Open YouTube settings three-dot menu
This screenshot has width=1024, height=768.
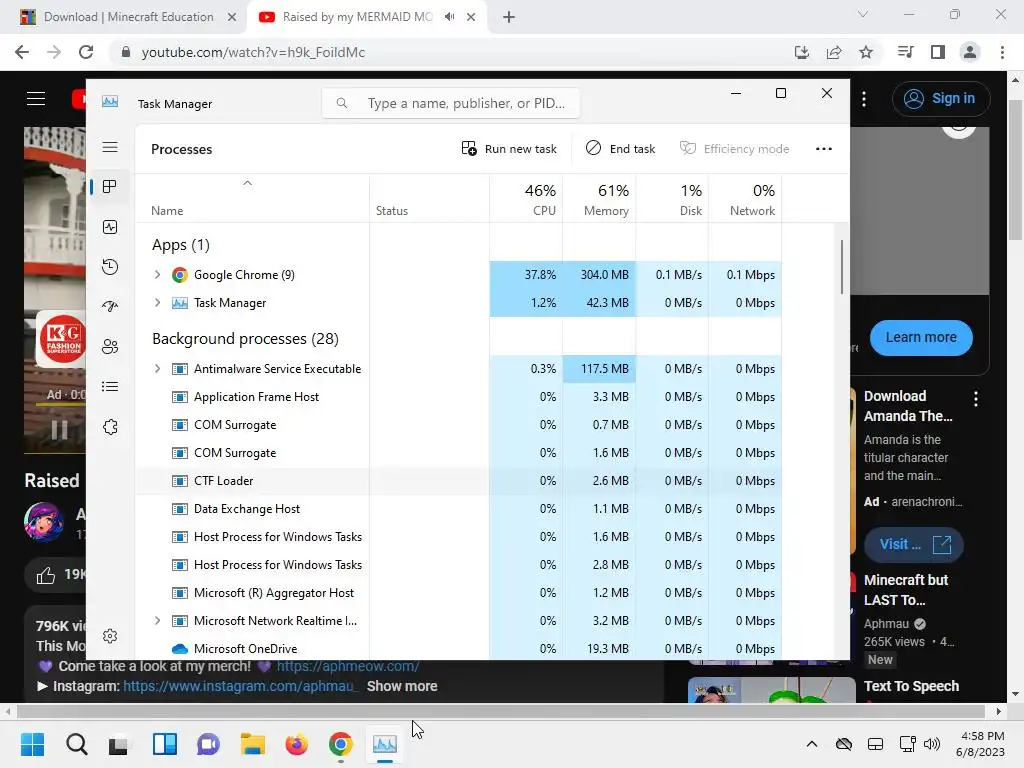pyautogui.click(x=864, y=99)
